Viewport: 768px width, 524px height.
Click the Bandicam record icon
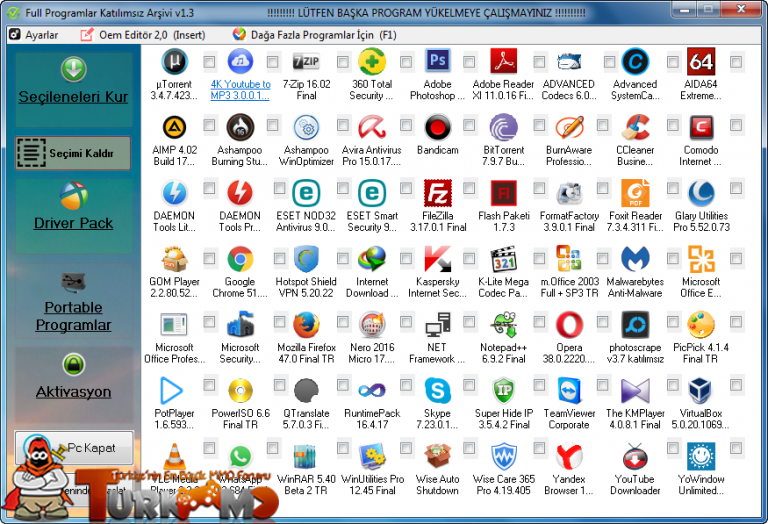[437, 127]
